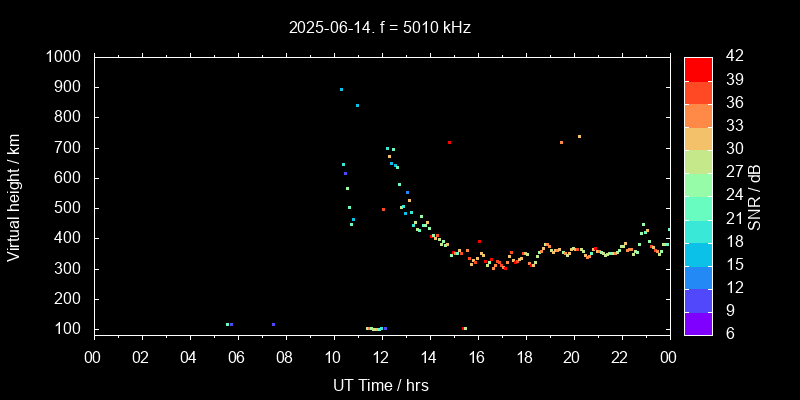Click the 'UT Time / hrs' axis label
The height and width of the screenshot is (400, 800).
pyautogui.click(x=380, y=384)
